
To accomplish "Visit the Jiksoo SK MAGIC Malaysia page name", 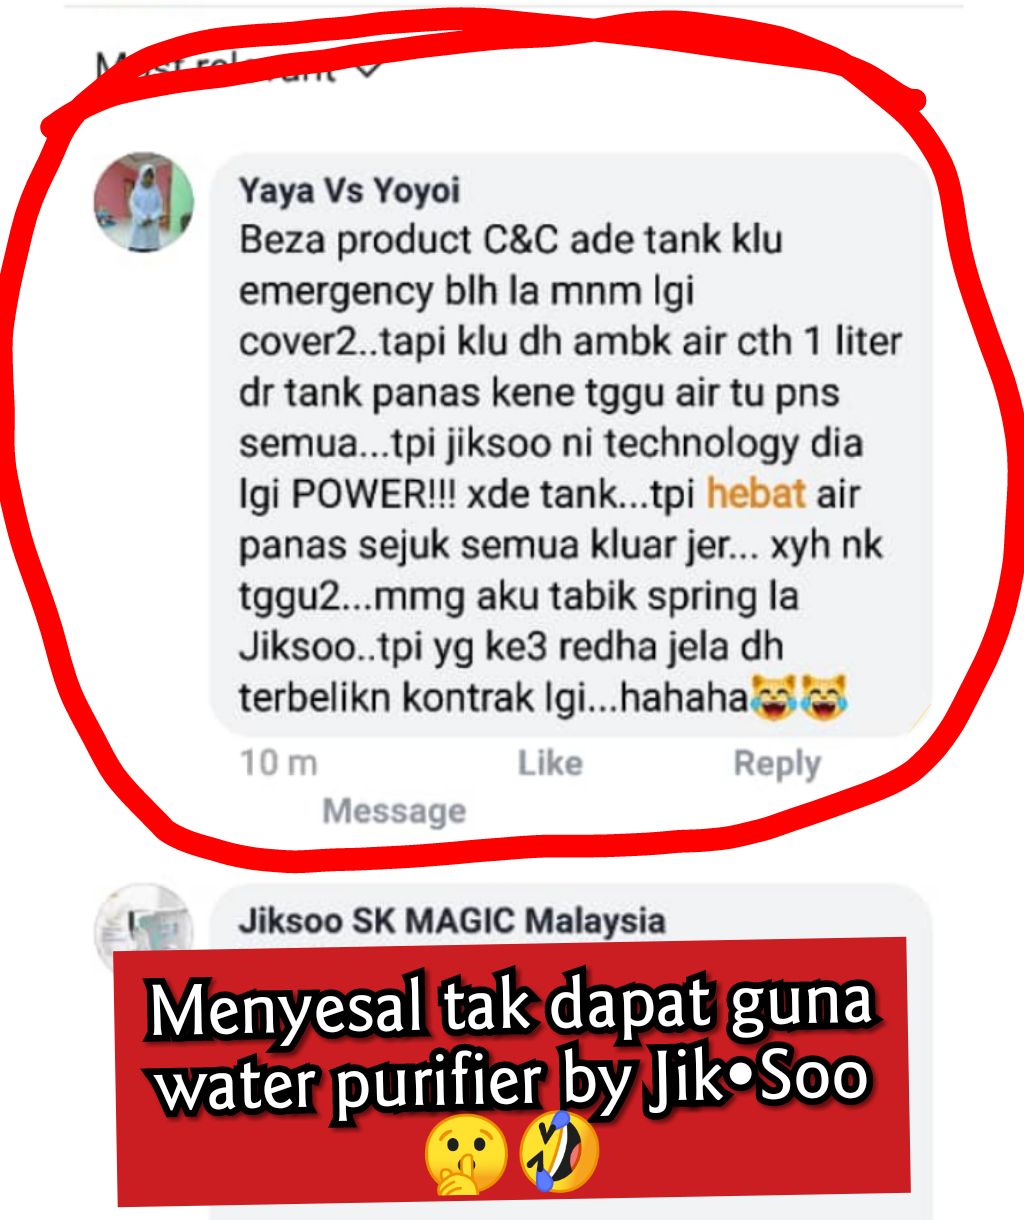I will 452,920.
